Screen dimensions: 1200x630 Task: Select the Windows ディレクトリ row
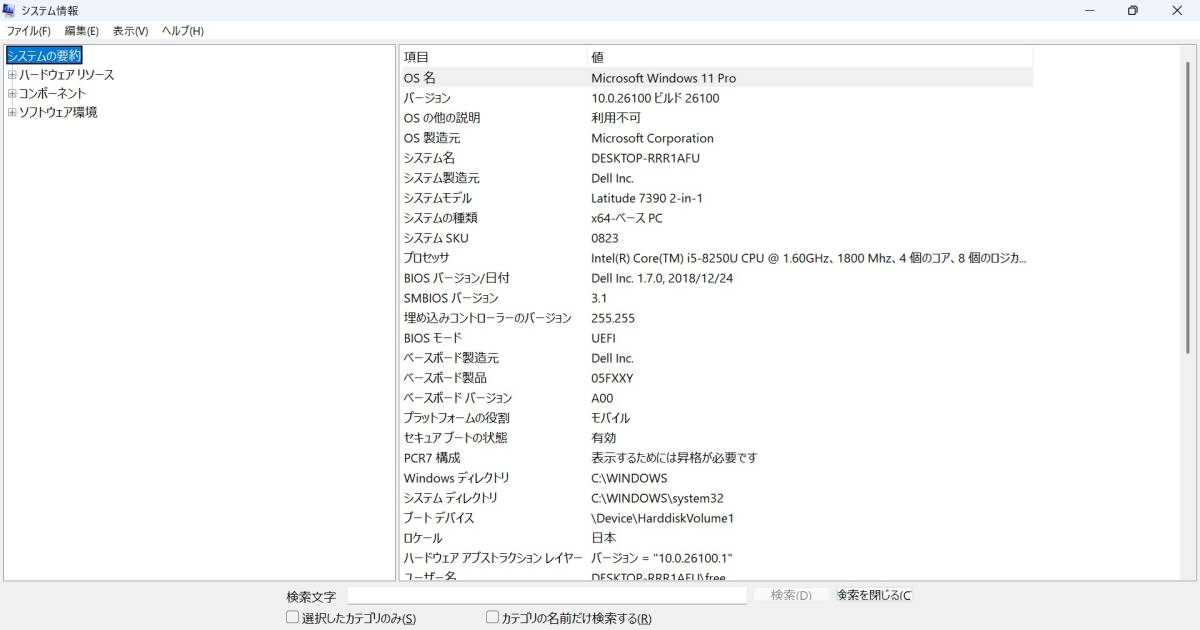716,478
